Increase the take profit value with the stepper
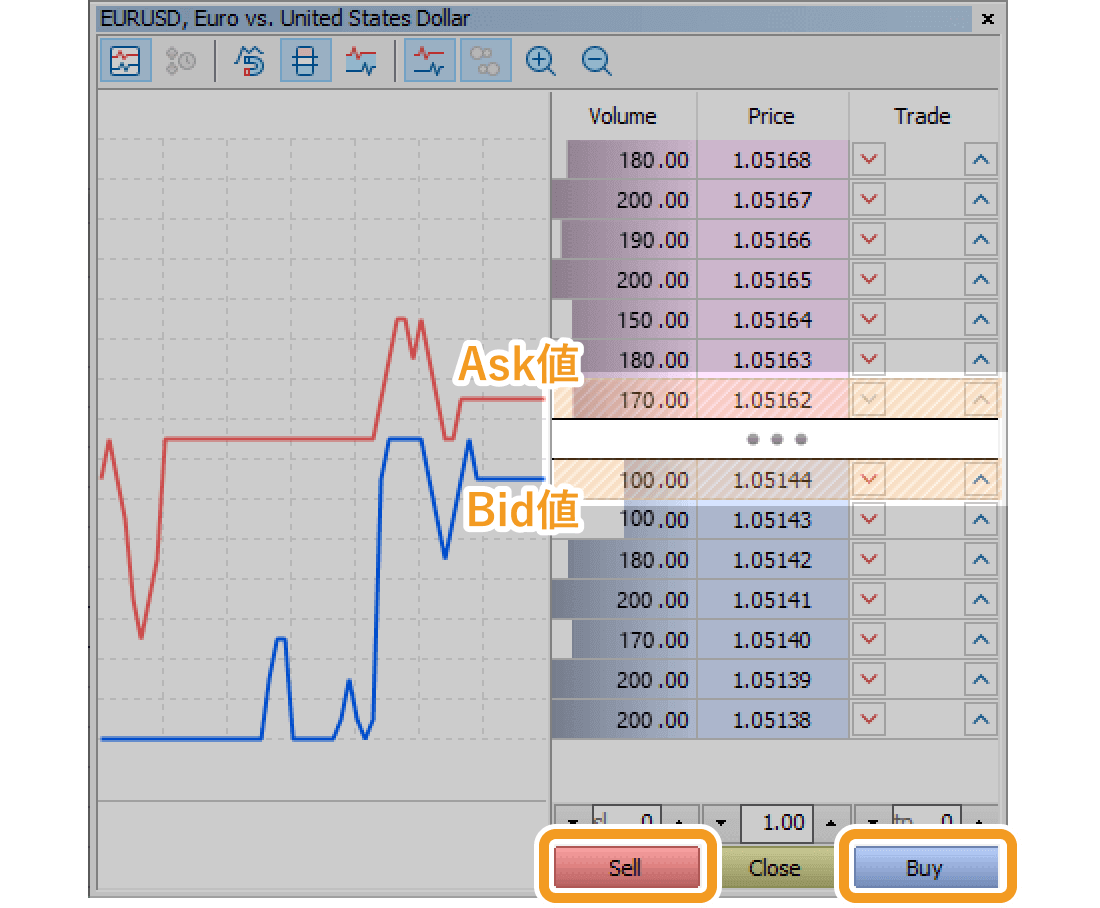Screen dimensions: 1100x908 tap(980, 822)
